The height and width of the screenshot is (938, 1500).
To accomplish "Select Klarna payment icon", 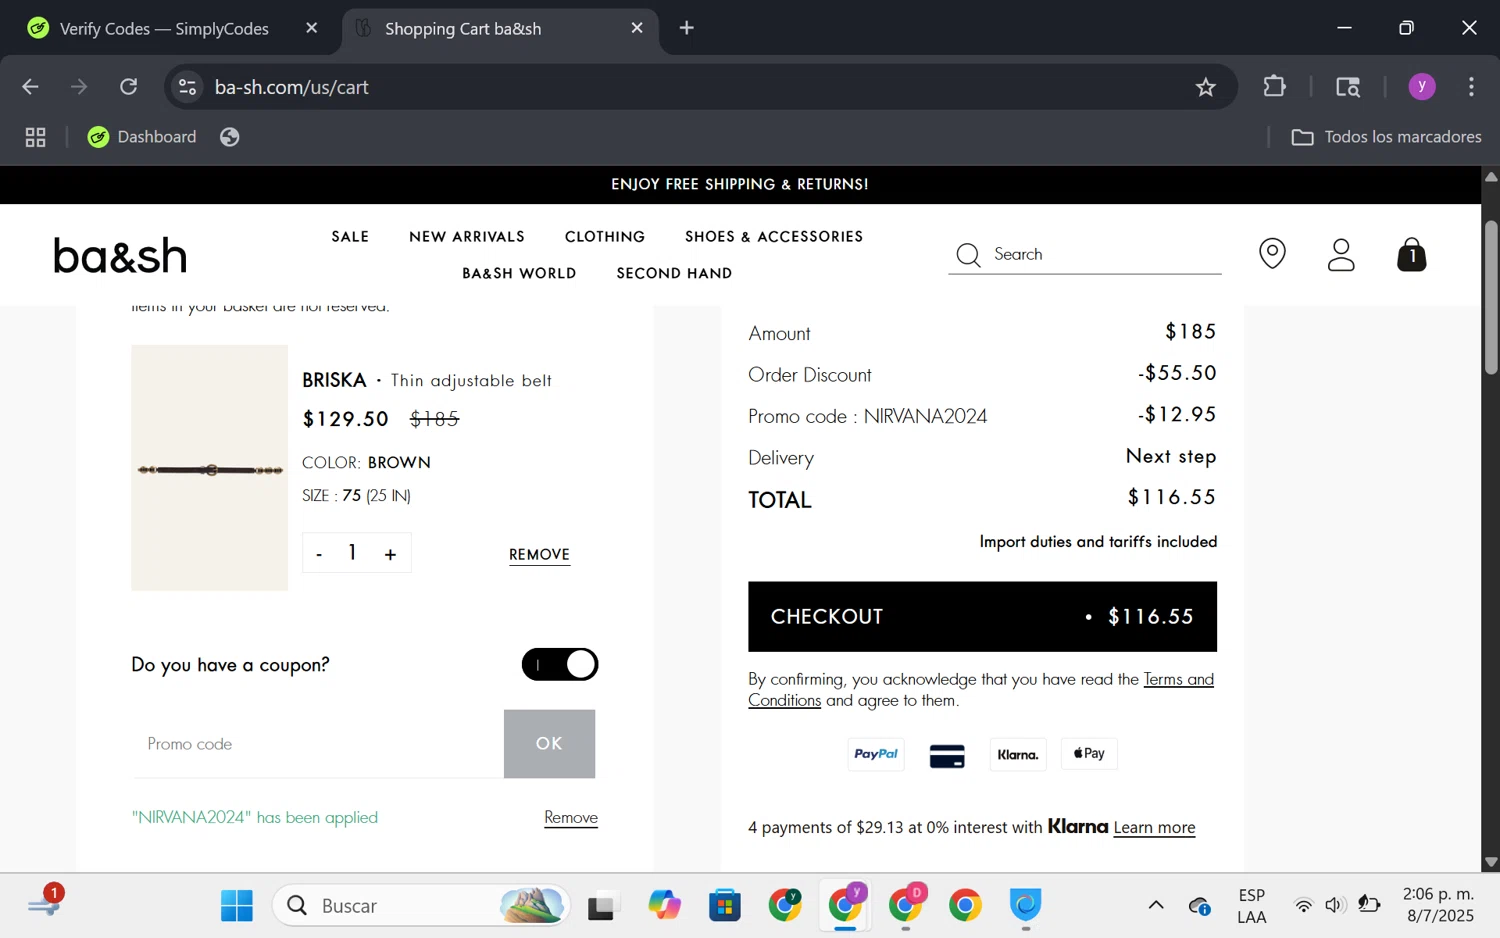I will pos(1018,754).
